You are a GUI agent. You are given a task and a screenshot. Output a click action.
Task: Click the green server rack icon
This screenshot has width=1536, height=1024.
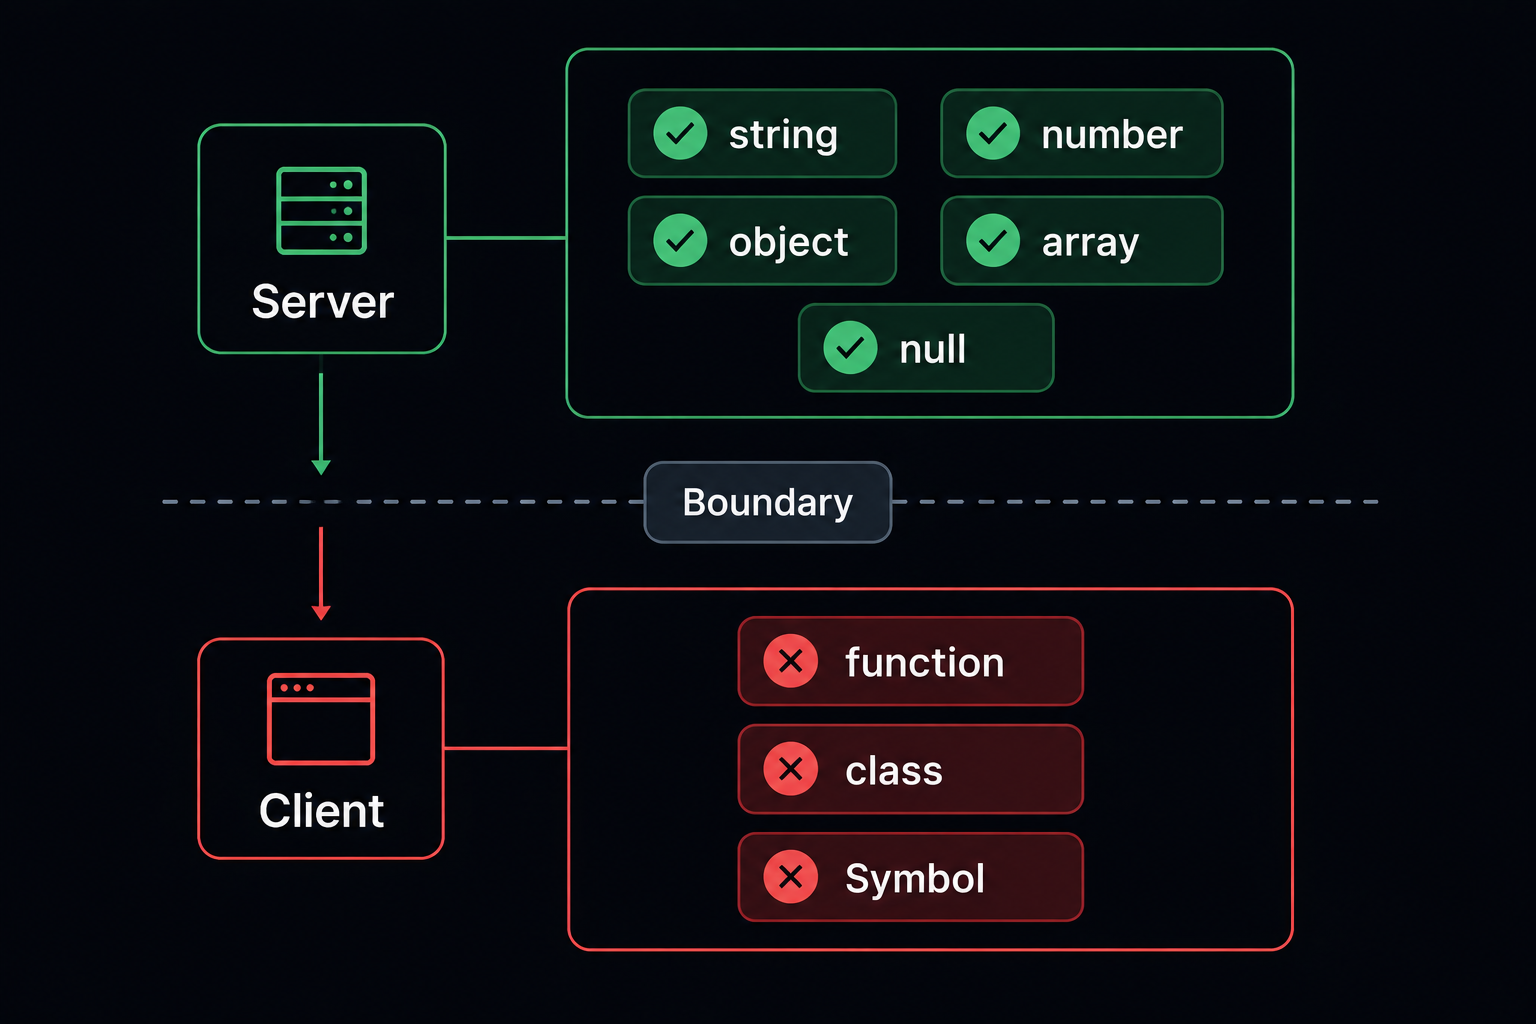pyautogui.click(x=321, y=211)
